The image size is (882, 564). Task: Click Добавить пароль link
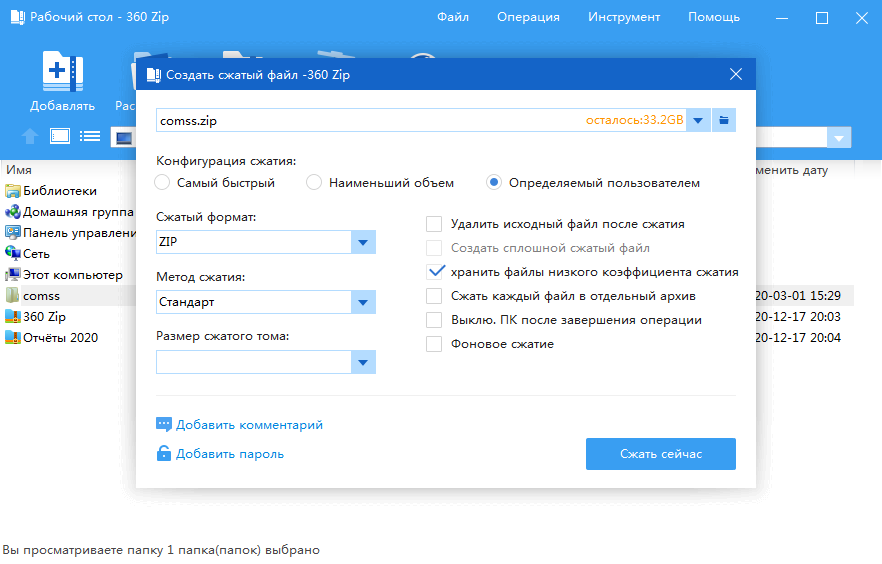coord(230,454)
